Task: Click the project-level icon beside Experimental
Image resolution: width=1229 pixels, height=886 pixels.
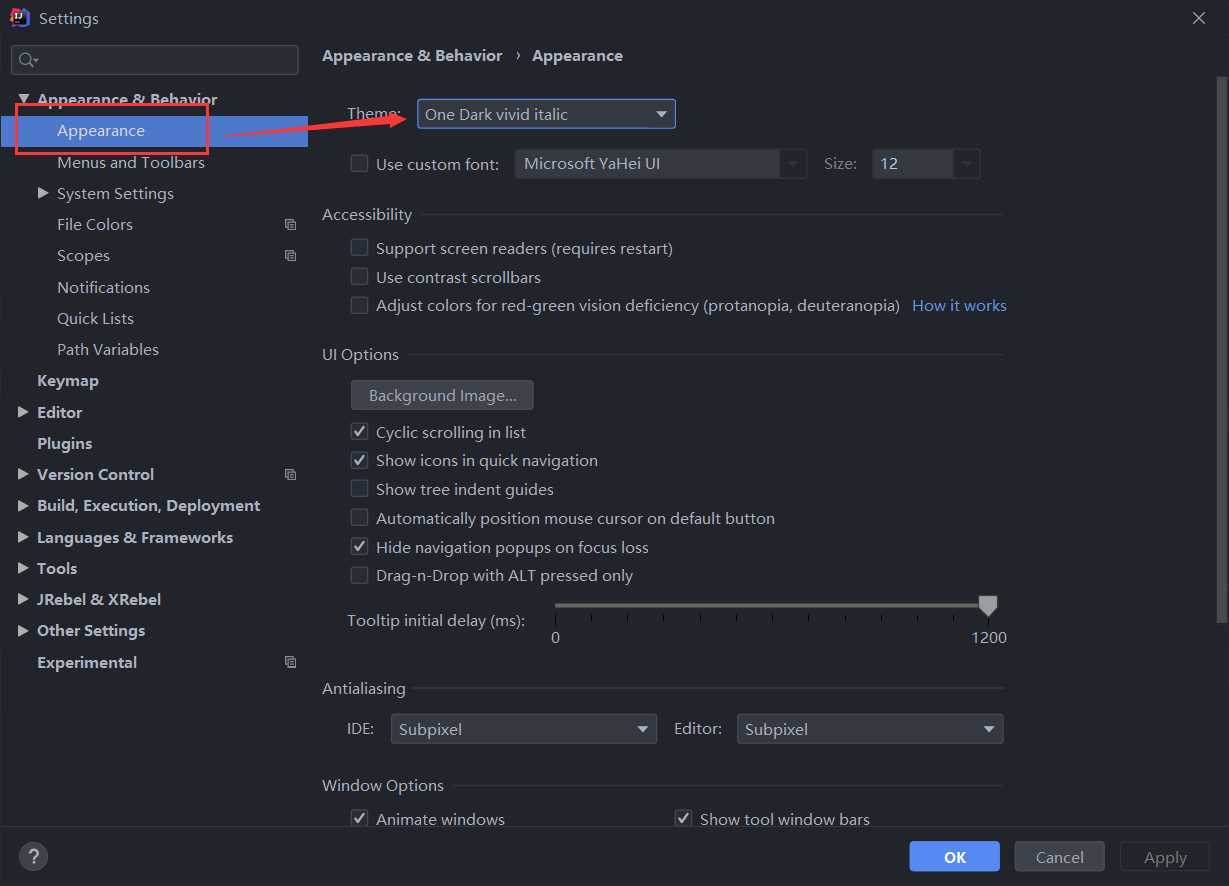Action: tap(290, 662)
